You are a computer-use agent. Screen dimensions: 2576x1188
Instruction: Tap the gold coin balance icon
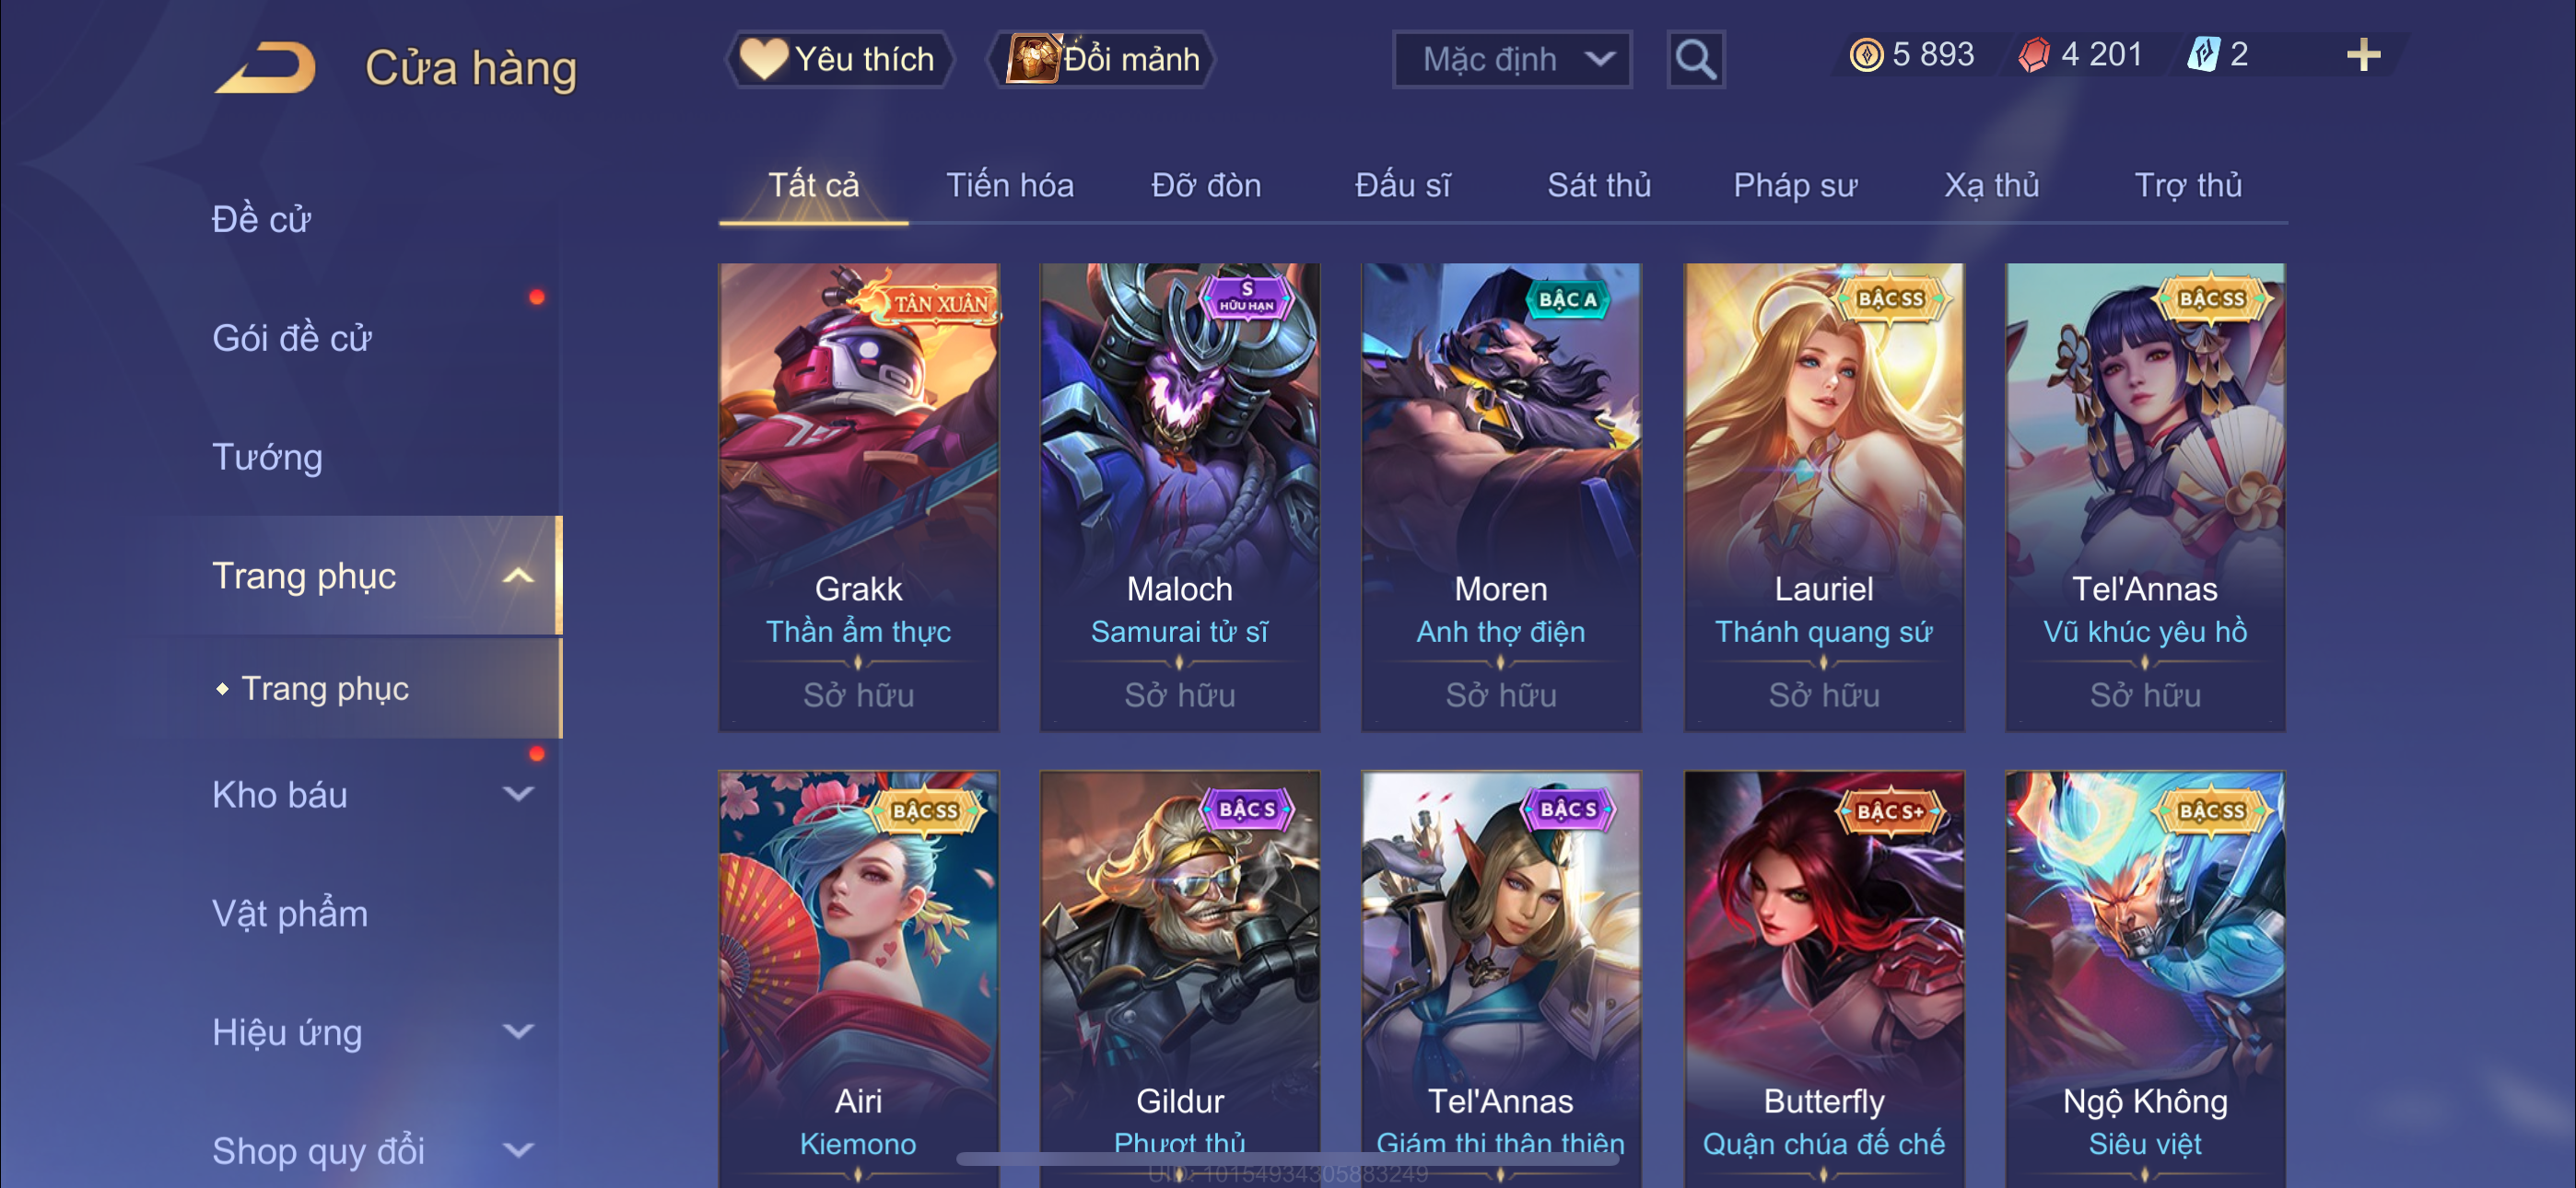[x=1865, y=55]
